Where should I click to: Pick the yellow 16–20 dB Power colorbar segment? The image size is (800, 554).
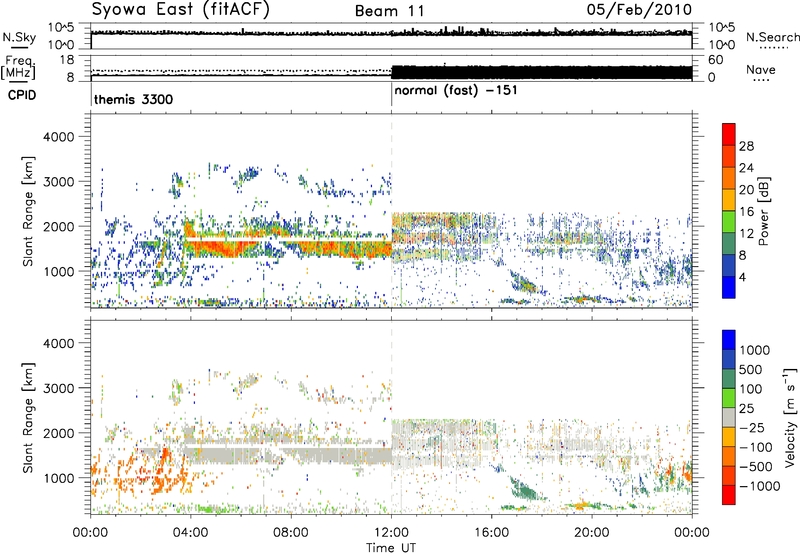[729, 199]
